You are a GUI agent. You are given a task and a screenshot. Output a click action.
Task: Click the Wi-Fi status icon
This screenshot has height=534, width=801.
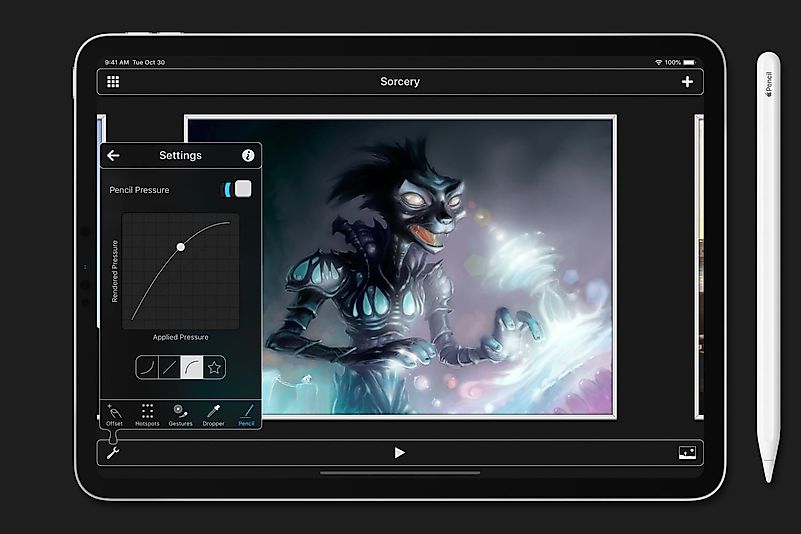pos(658,62)
